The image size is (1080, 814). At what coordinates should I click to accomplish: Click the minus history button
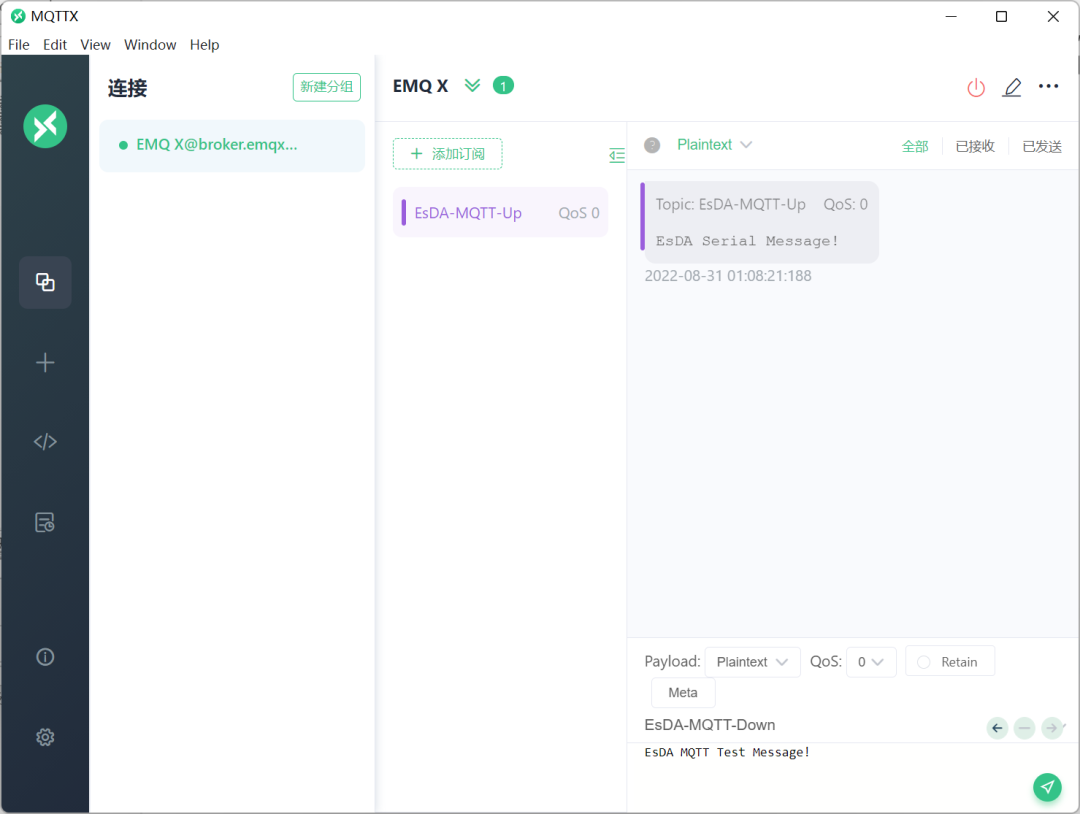tap(1024, 728)
